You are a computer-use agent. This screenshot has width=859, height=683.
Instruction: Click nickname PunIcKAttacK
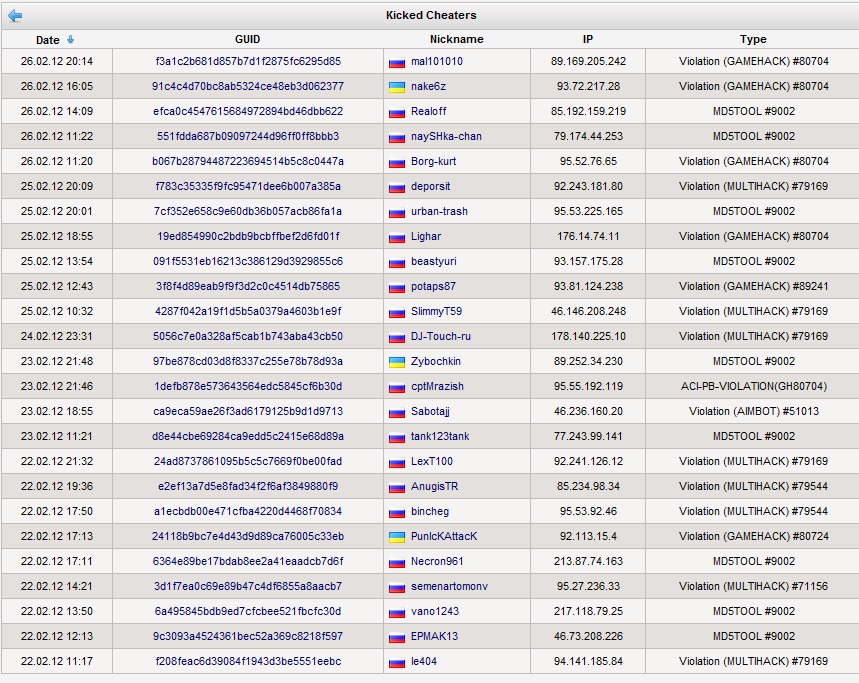(444, 536)
